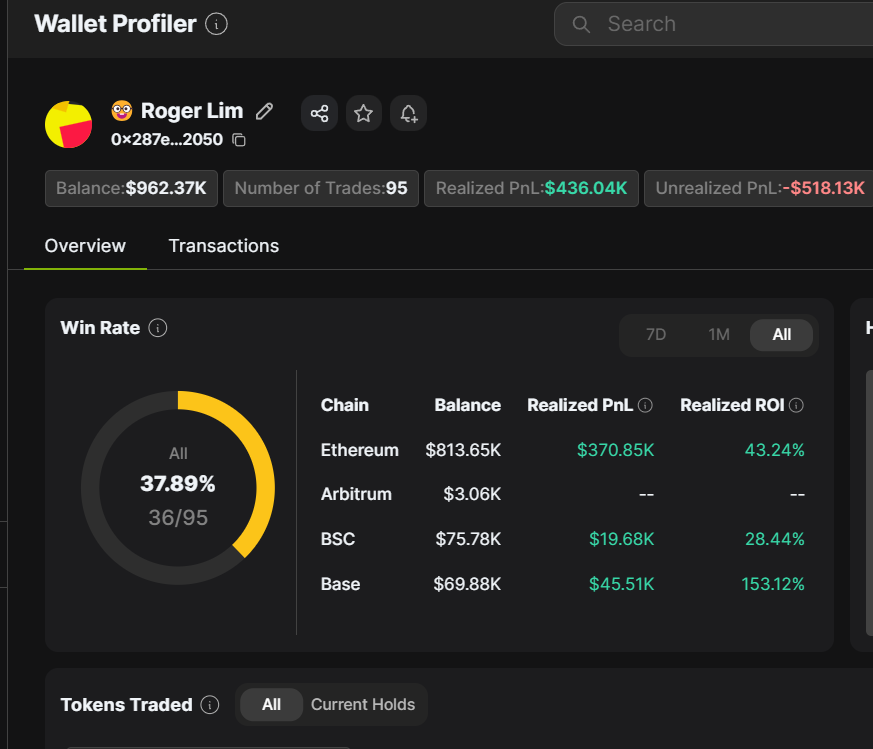Click the Tokens Traded info icon
The image size is (873, 749).
pos(209,705)
